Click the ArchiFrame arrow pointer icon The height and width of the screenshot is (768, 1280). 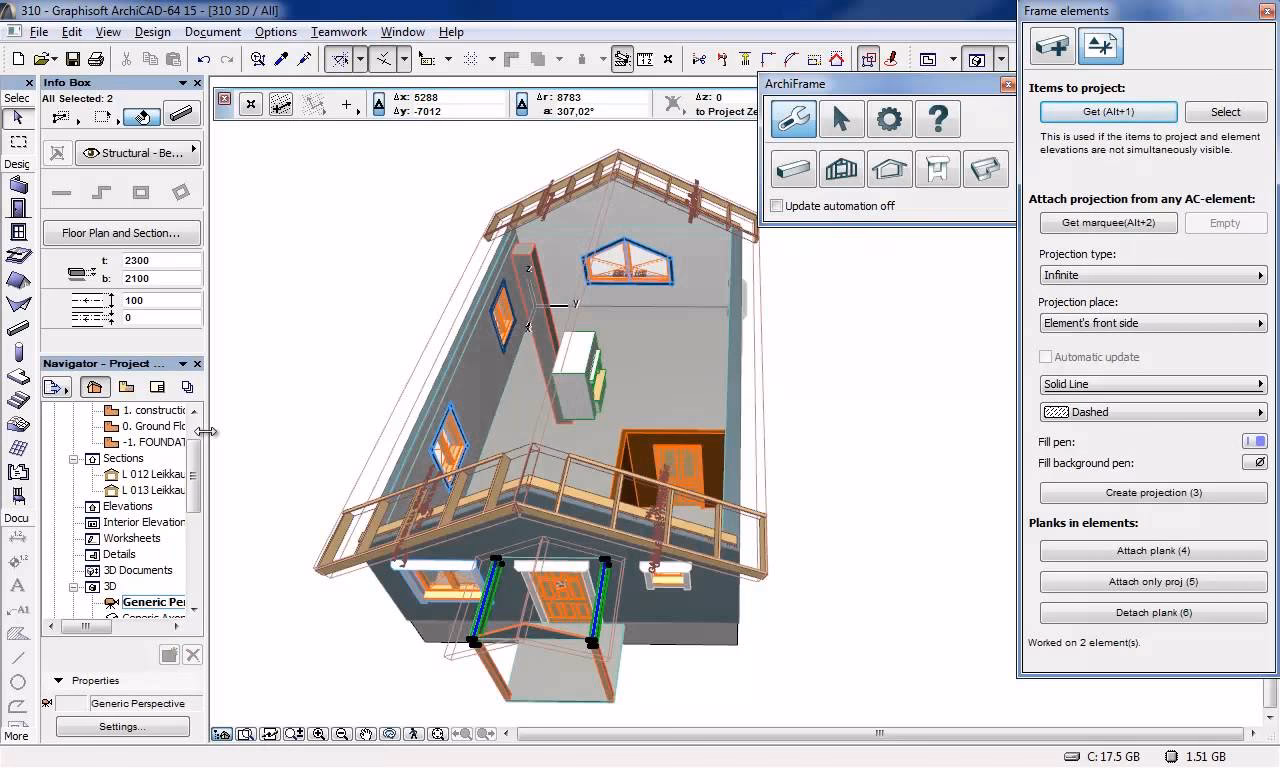point(841,119)
